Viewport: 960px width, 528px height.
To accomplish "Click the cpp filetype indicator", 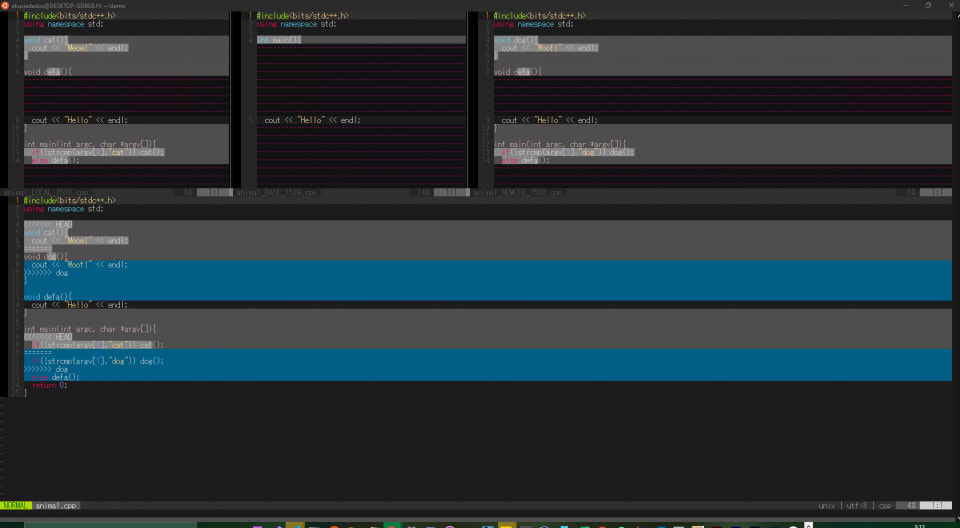I will click(x=885, y=506).
